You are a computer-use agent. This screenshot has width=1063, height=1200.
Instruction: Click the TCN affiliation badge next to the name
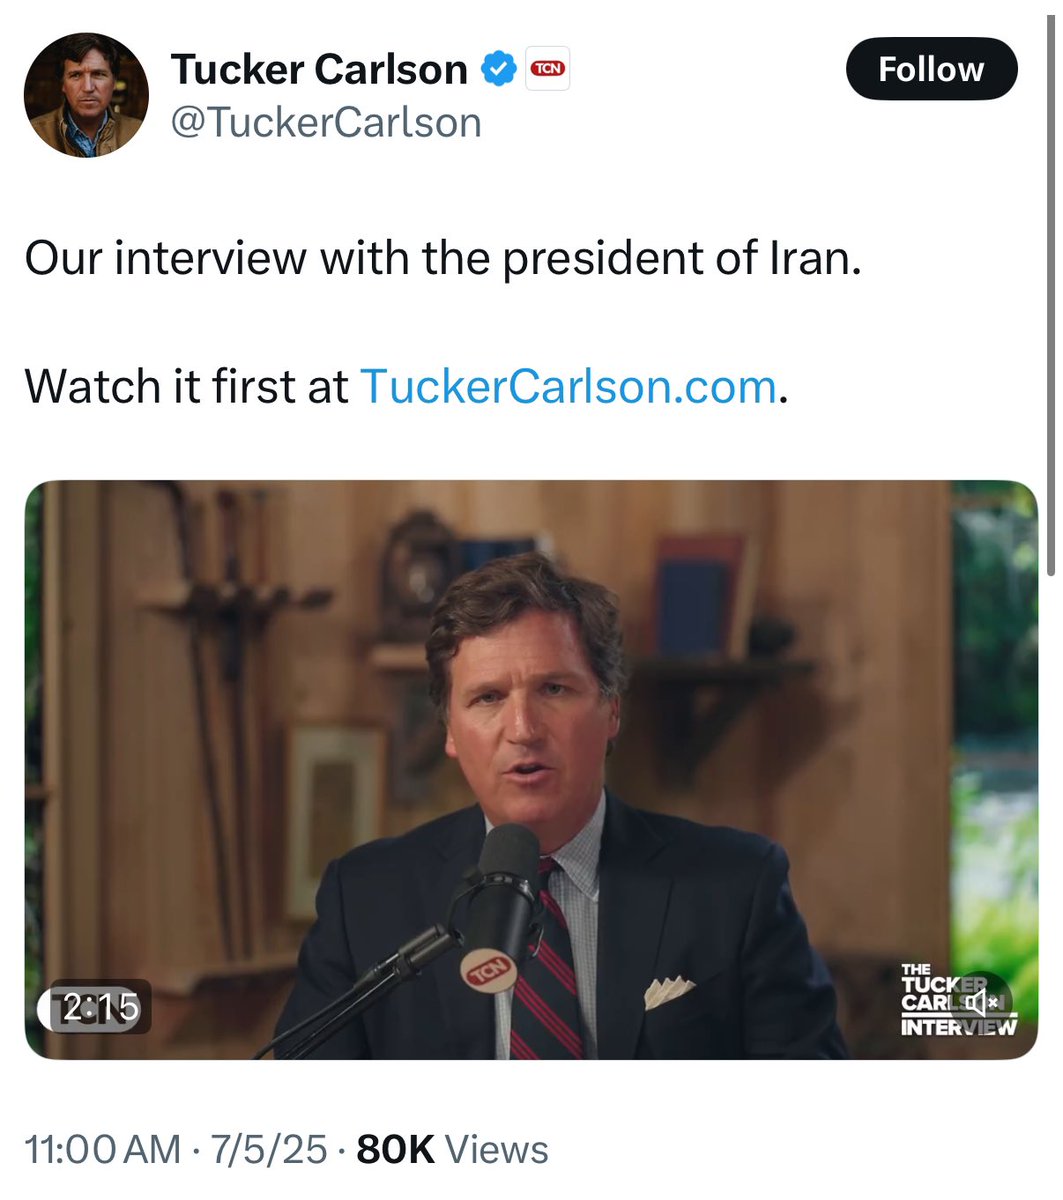[548, 68]
